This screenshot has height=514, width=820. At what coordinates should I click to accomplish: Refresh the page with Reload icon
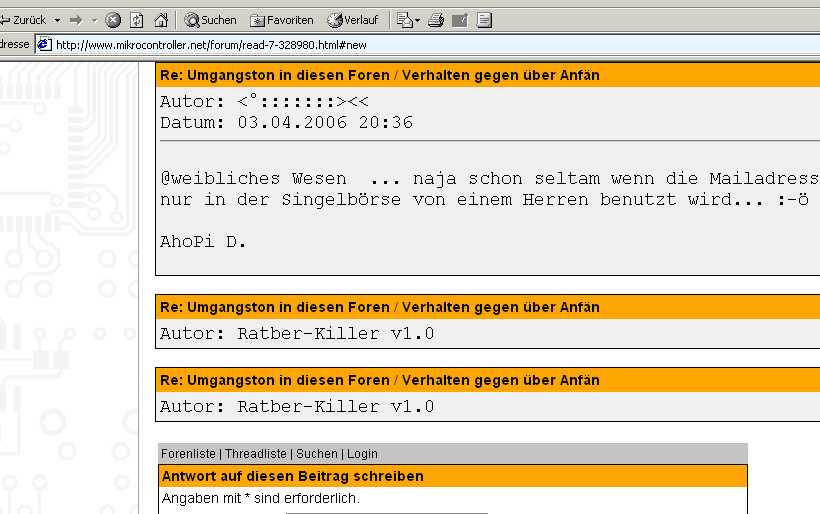(x=136, y=20)
